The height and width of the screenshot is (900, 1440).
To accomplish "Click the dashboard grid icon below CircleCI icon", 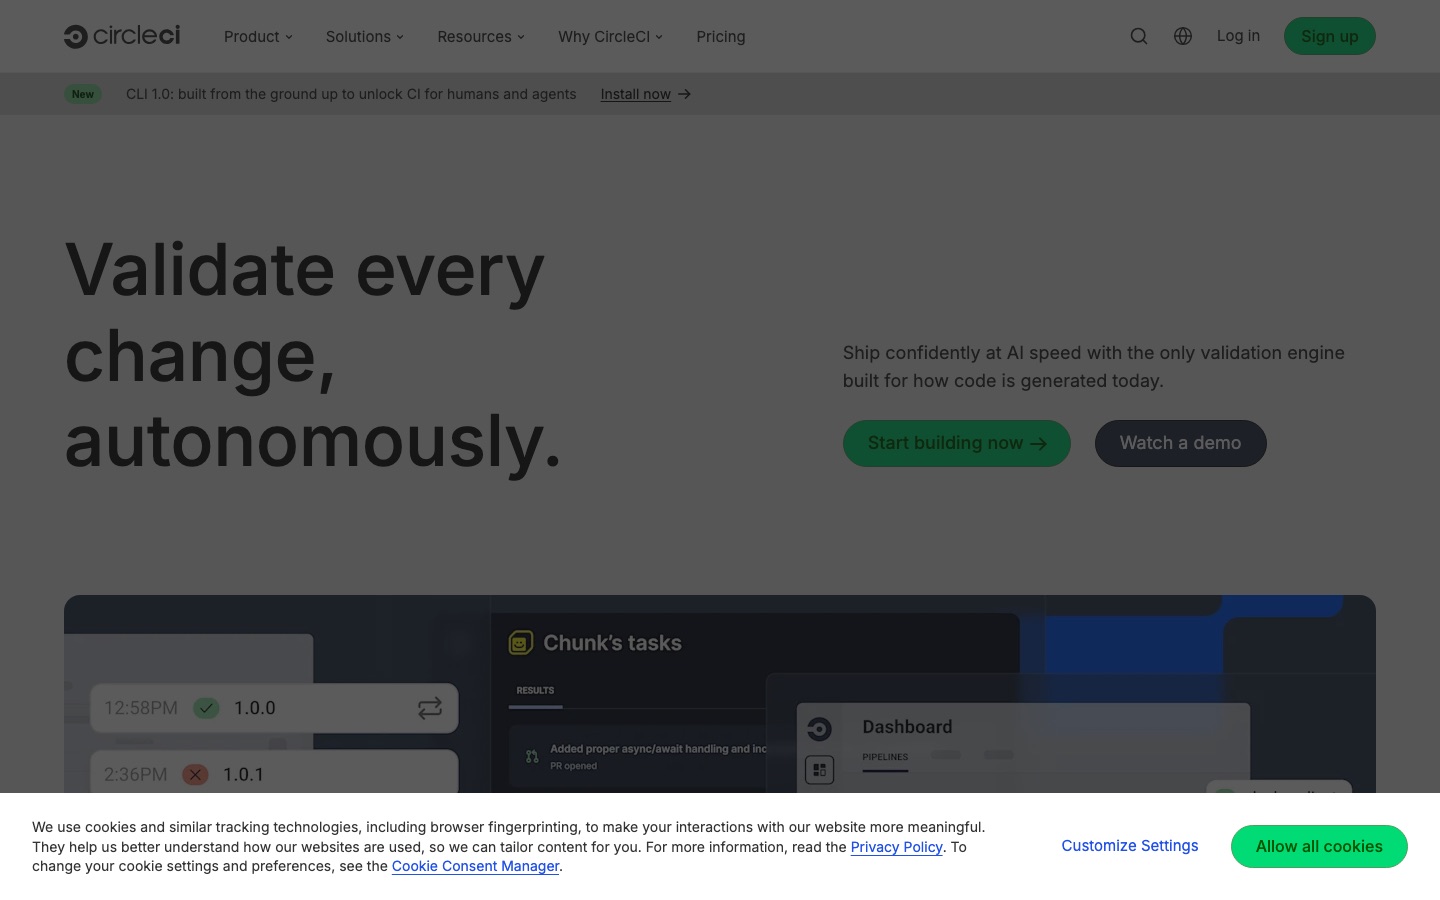I will tap(819, 770).
